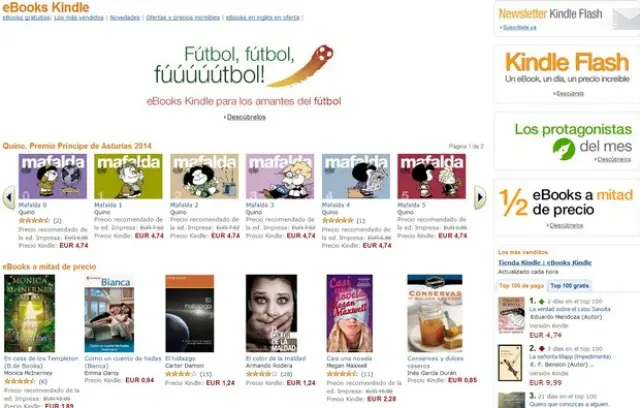Open the Mafalda 0 book cover
This screenshot has width=640, height=408.
(53, 176)
